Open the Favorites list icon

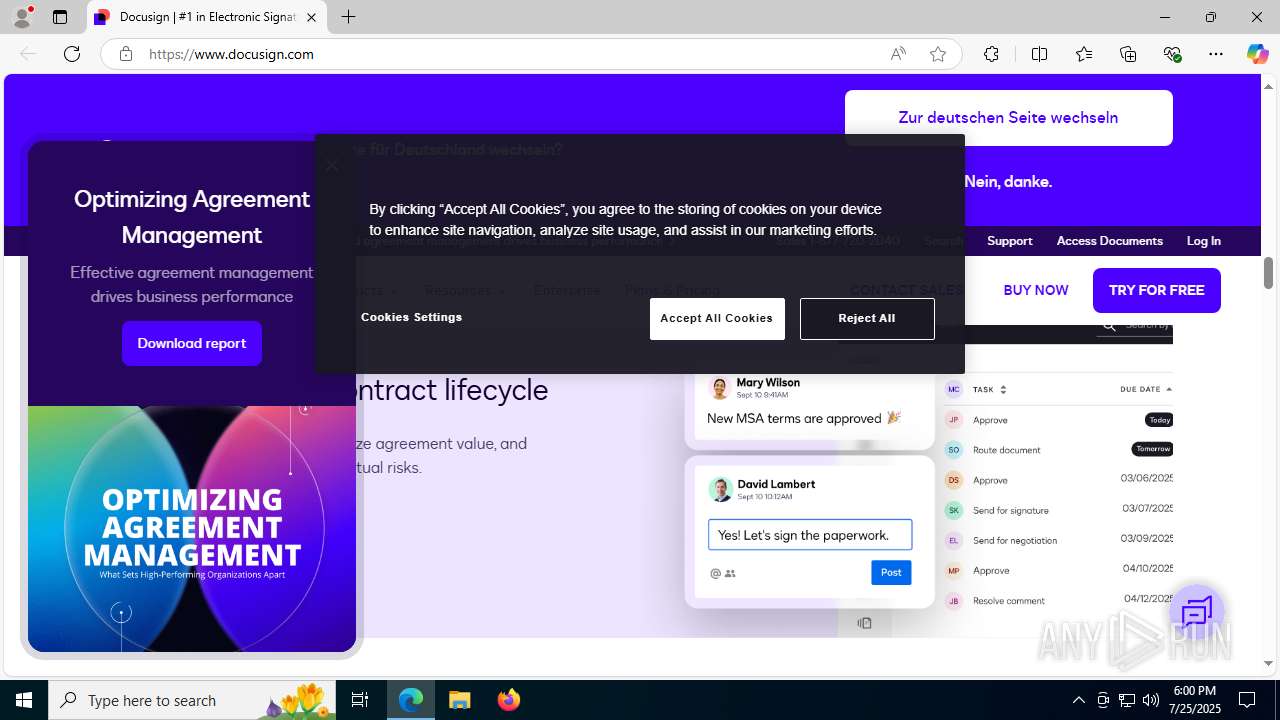(x=1084, y=54)
